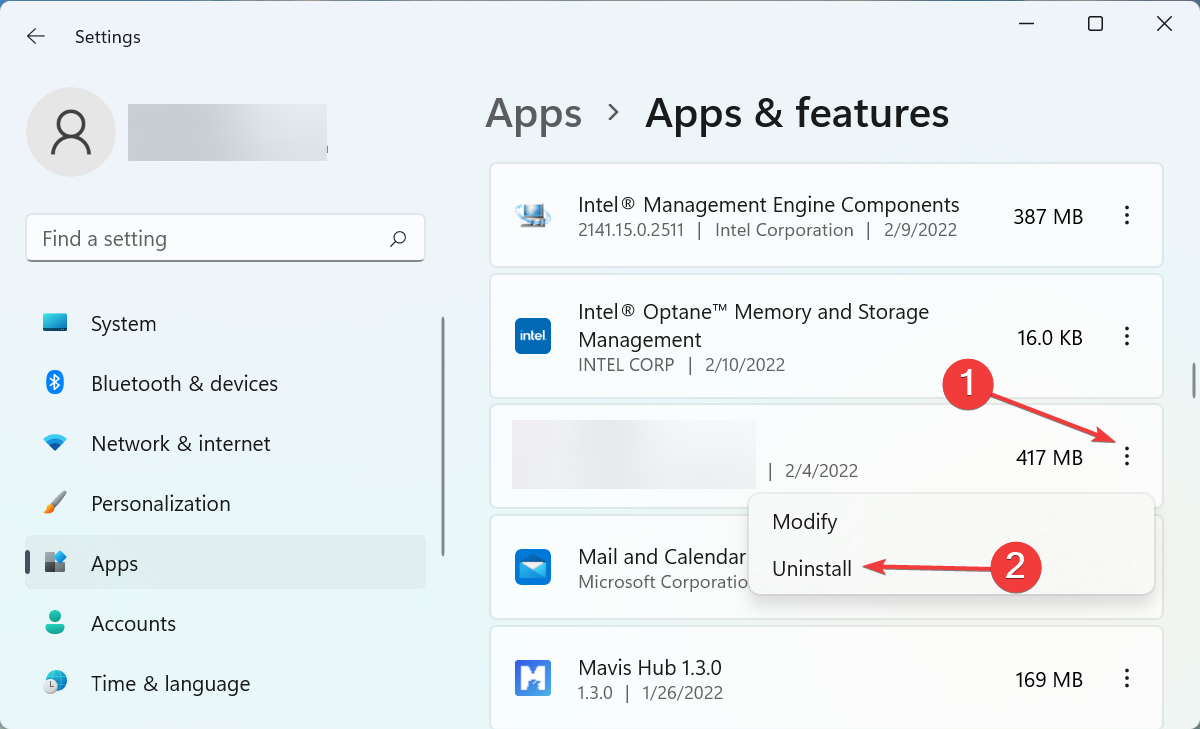The image size is (1200, 729).
Task: Click the Intel Management Engine Components app icon
Action: point(533,215)
